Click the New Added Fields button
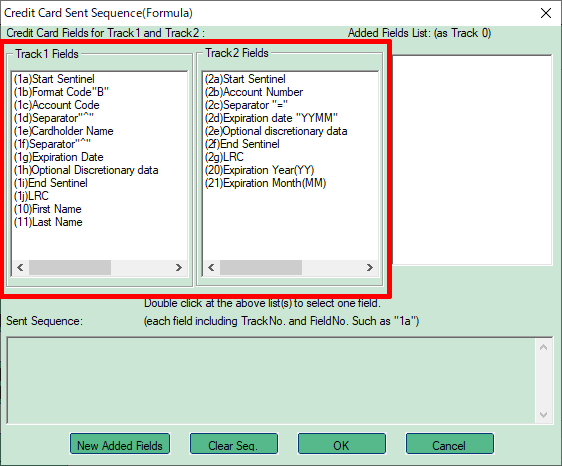The image size is (562, 466). pos(120,444)
